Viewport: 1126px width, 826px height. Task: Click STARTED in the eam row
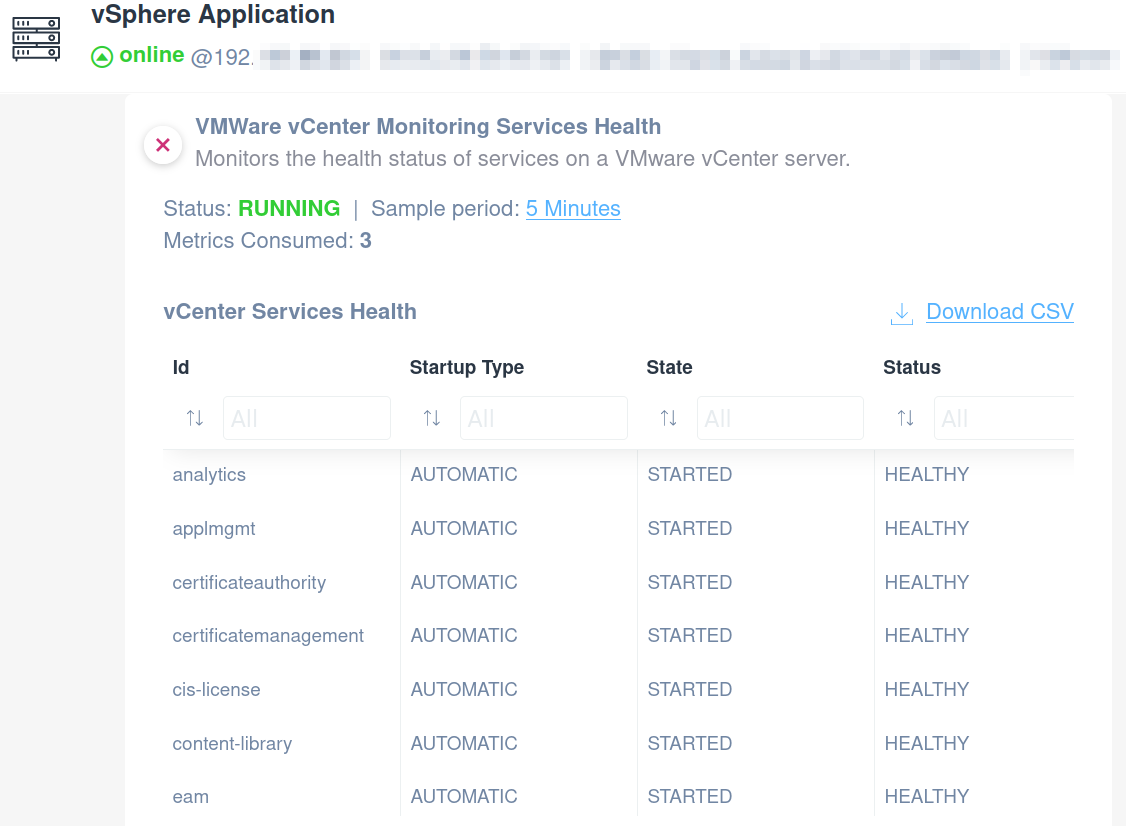(x=689, y=797)
